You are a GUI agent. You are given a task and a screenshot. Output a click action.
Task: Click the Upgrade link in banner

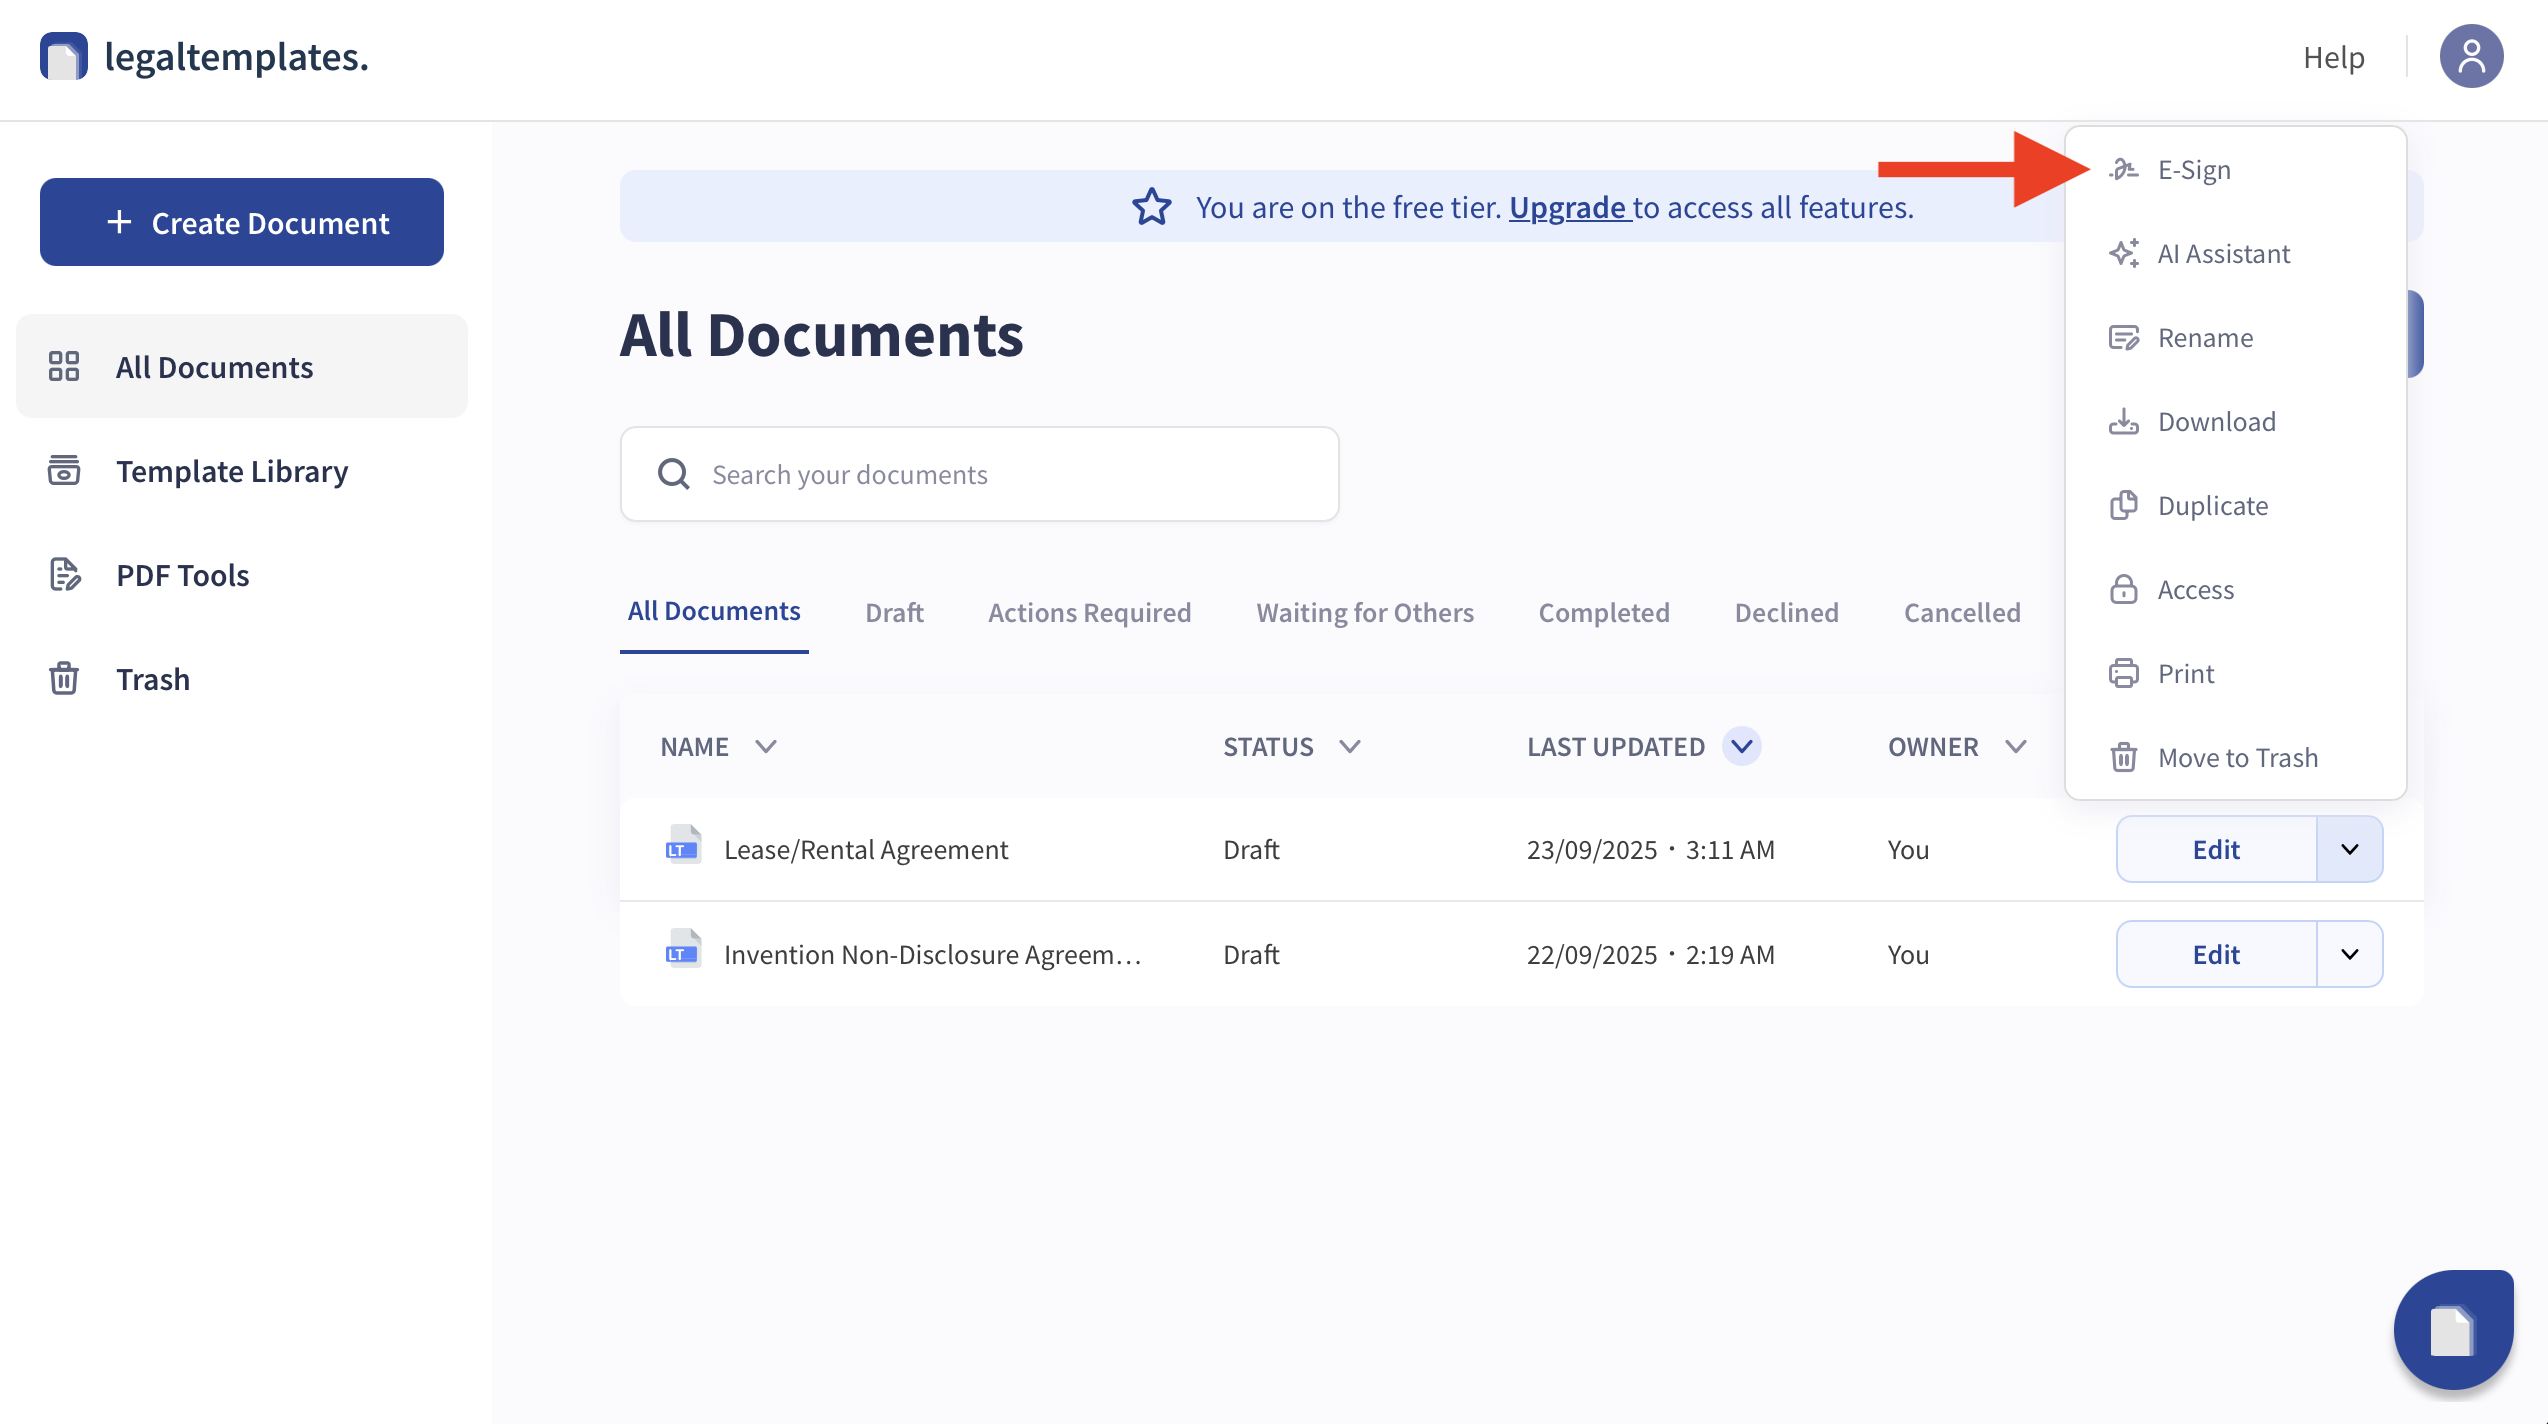(x=1567, y=207)
